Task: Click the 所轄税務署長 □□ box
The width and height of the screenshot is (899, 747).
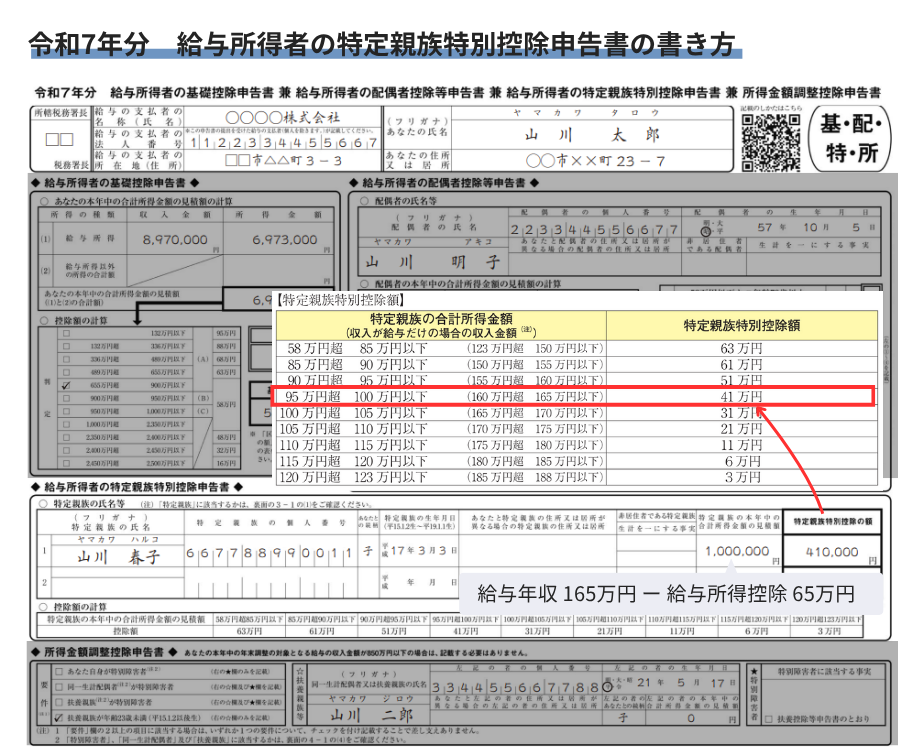Action: [59, 140]
